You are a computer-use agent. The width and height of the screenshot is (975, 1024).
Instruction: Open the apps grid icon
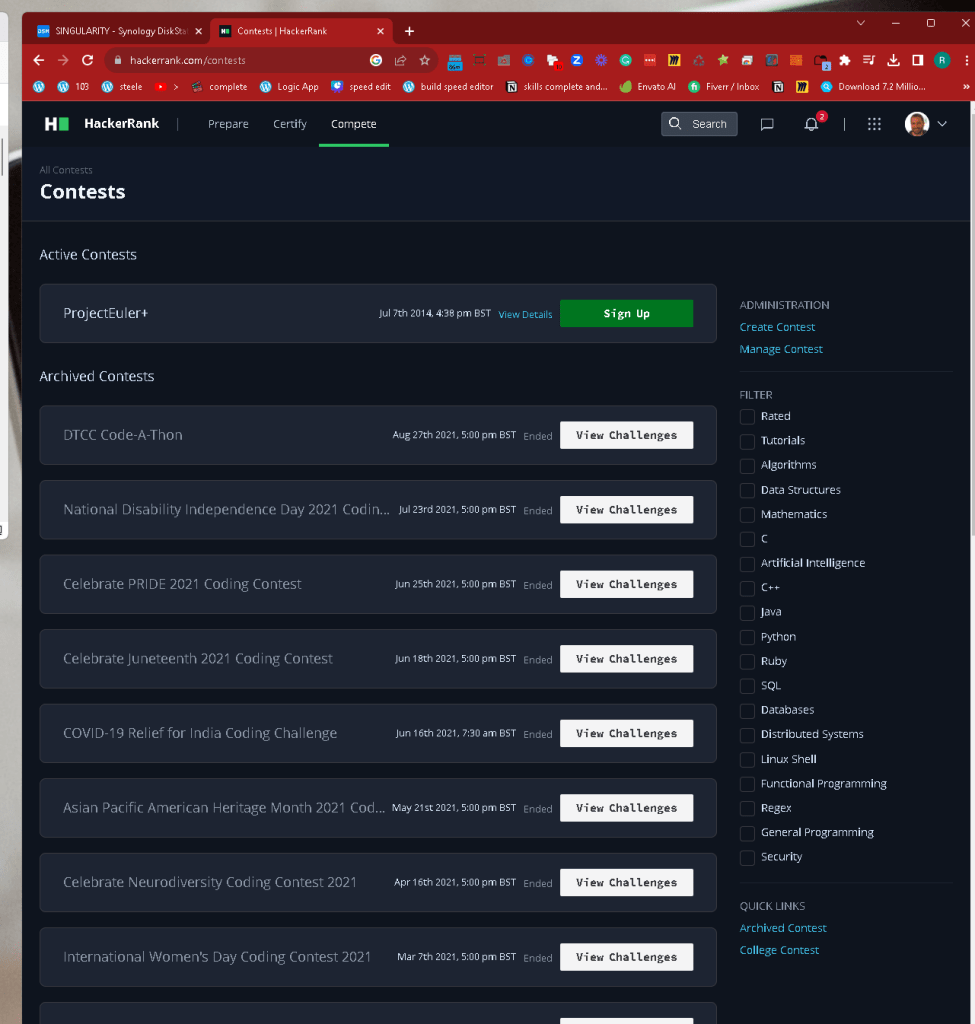[x=874, y=124]
